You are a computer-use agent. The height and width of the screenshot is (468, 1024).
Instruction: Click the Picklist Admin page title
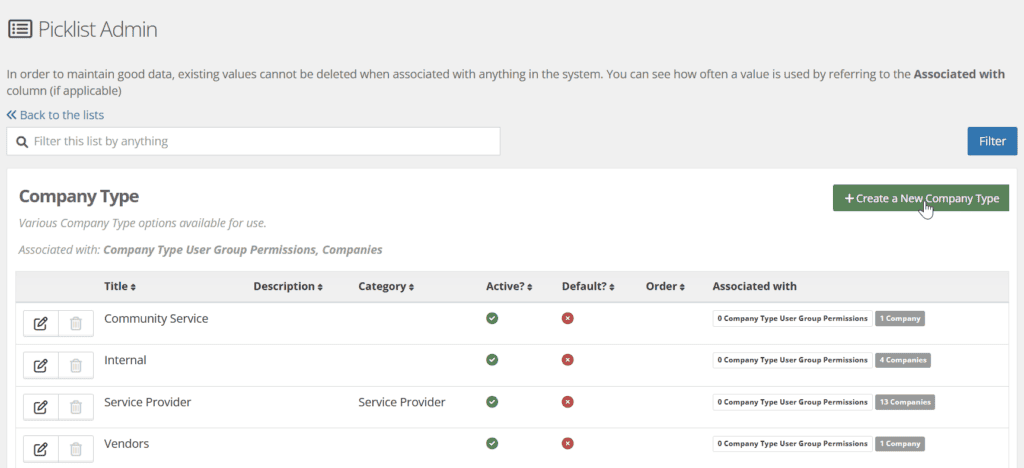click(97, 29)
